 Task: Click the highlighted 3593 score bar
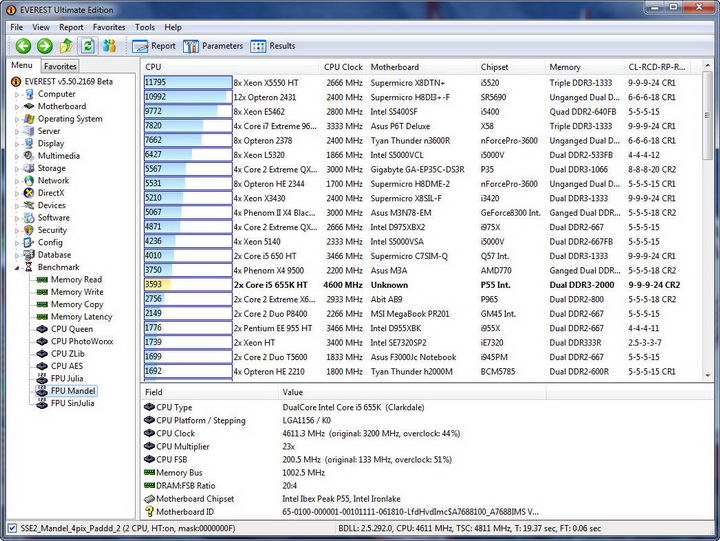coord(188,285)
